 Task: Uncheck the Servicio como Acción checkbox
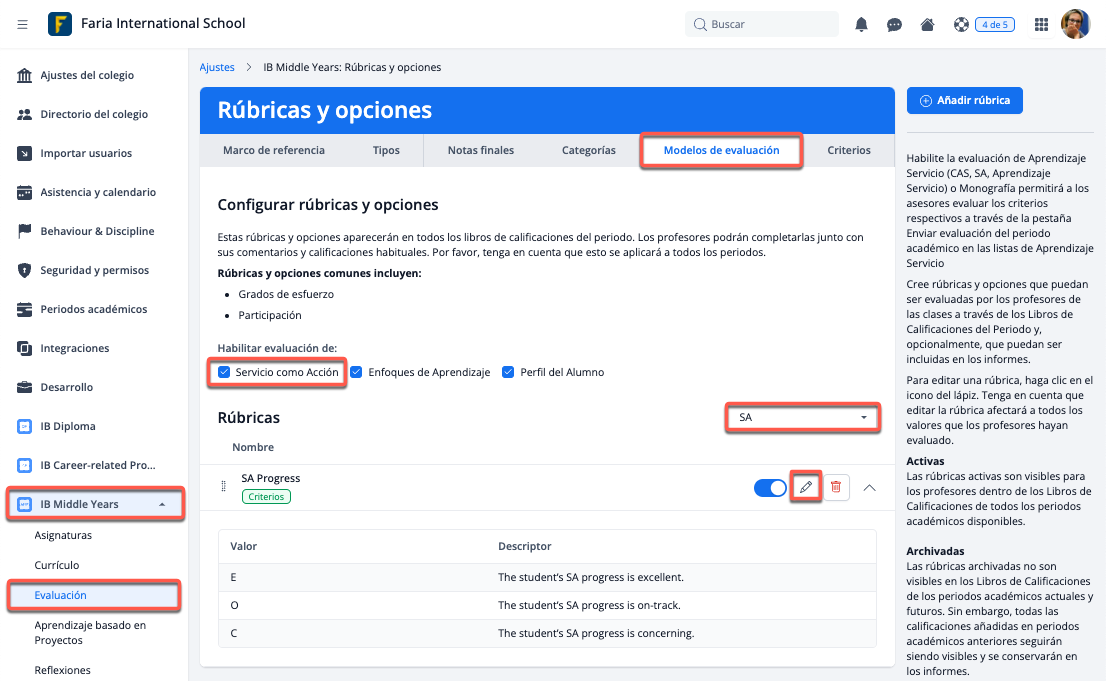(224, 372)
